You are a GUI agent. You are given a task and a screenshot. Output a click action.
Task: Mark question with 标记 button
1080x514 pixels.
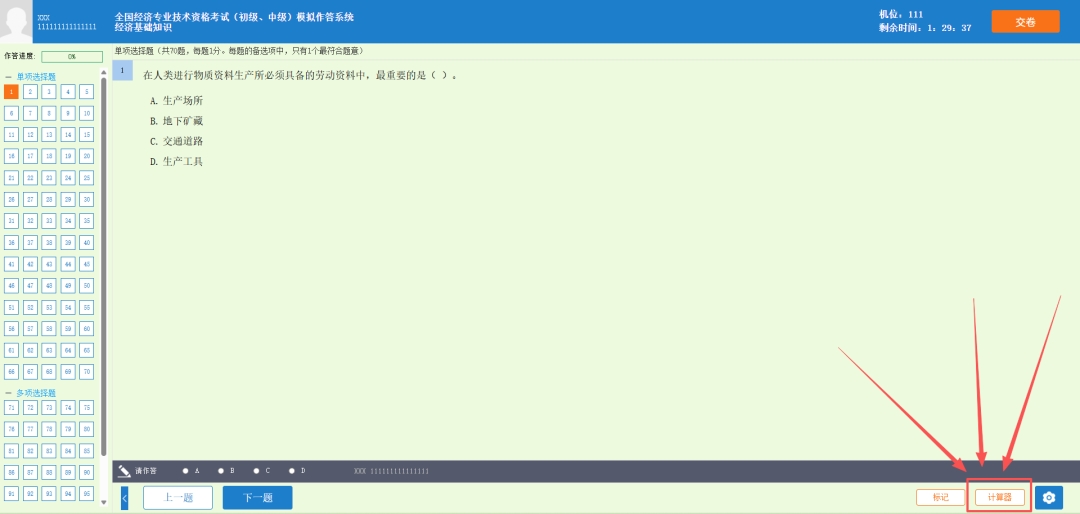click(x=940, y=497)
